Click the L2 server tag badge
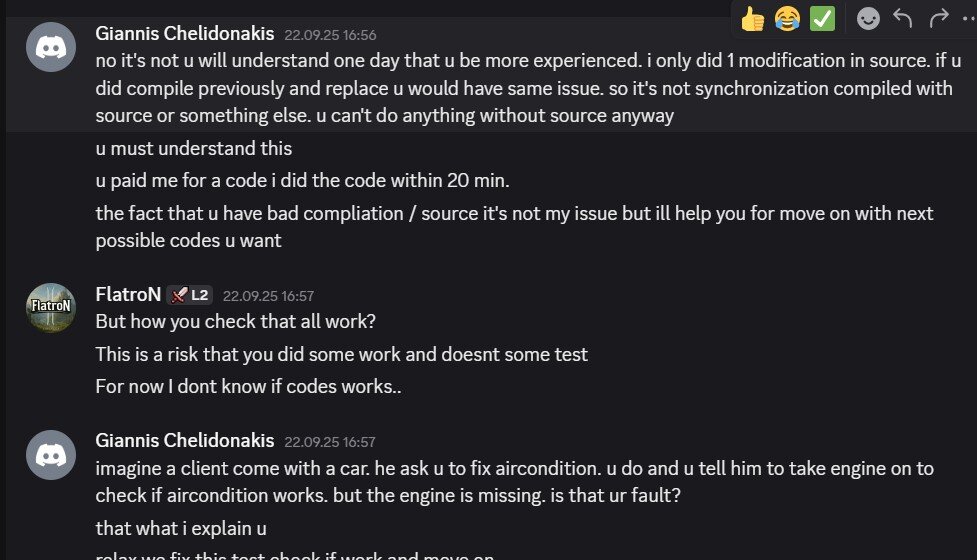977x560 pixels. (x=190, y=295)
